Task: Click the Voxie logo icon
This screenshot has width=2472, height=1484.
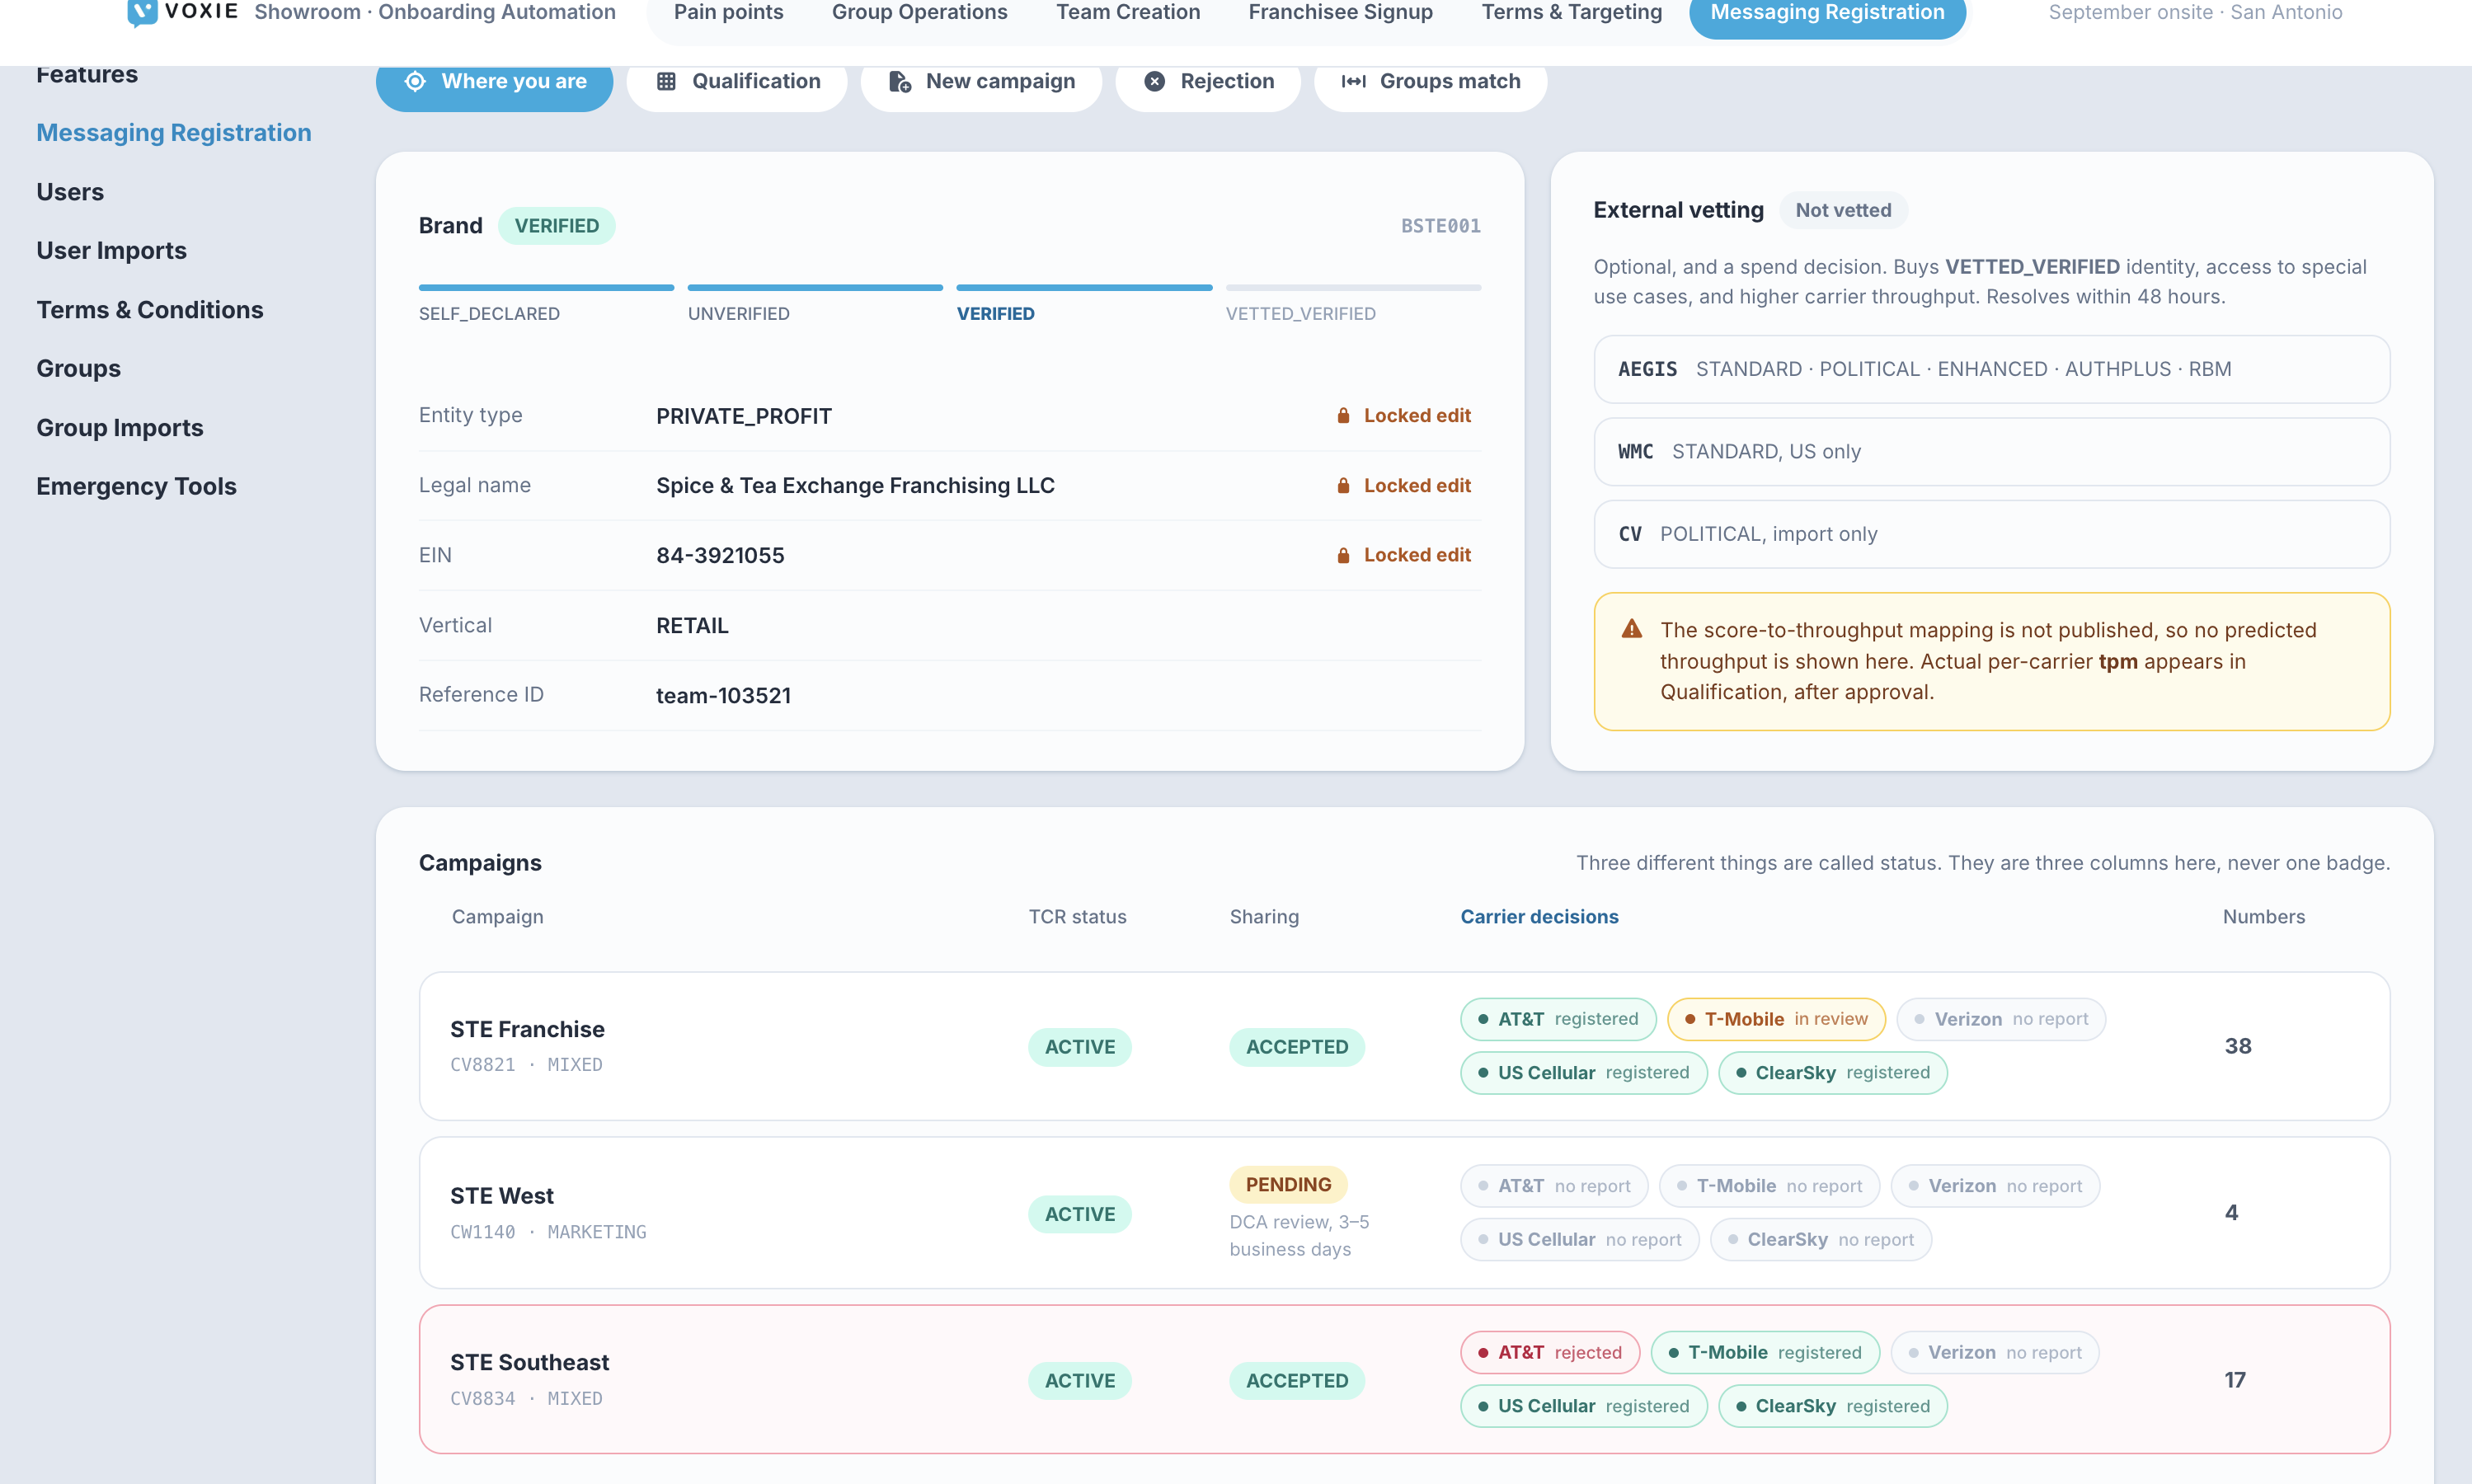Action: click(x=142, y=13)
